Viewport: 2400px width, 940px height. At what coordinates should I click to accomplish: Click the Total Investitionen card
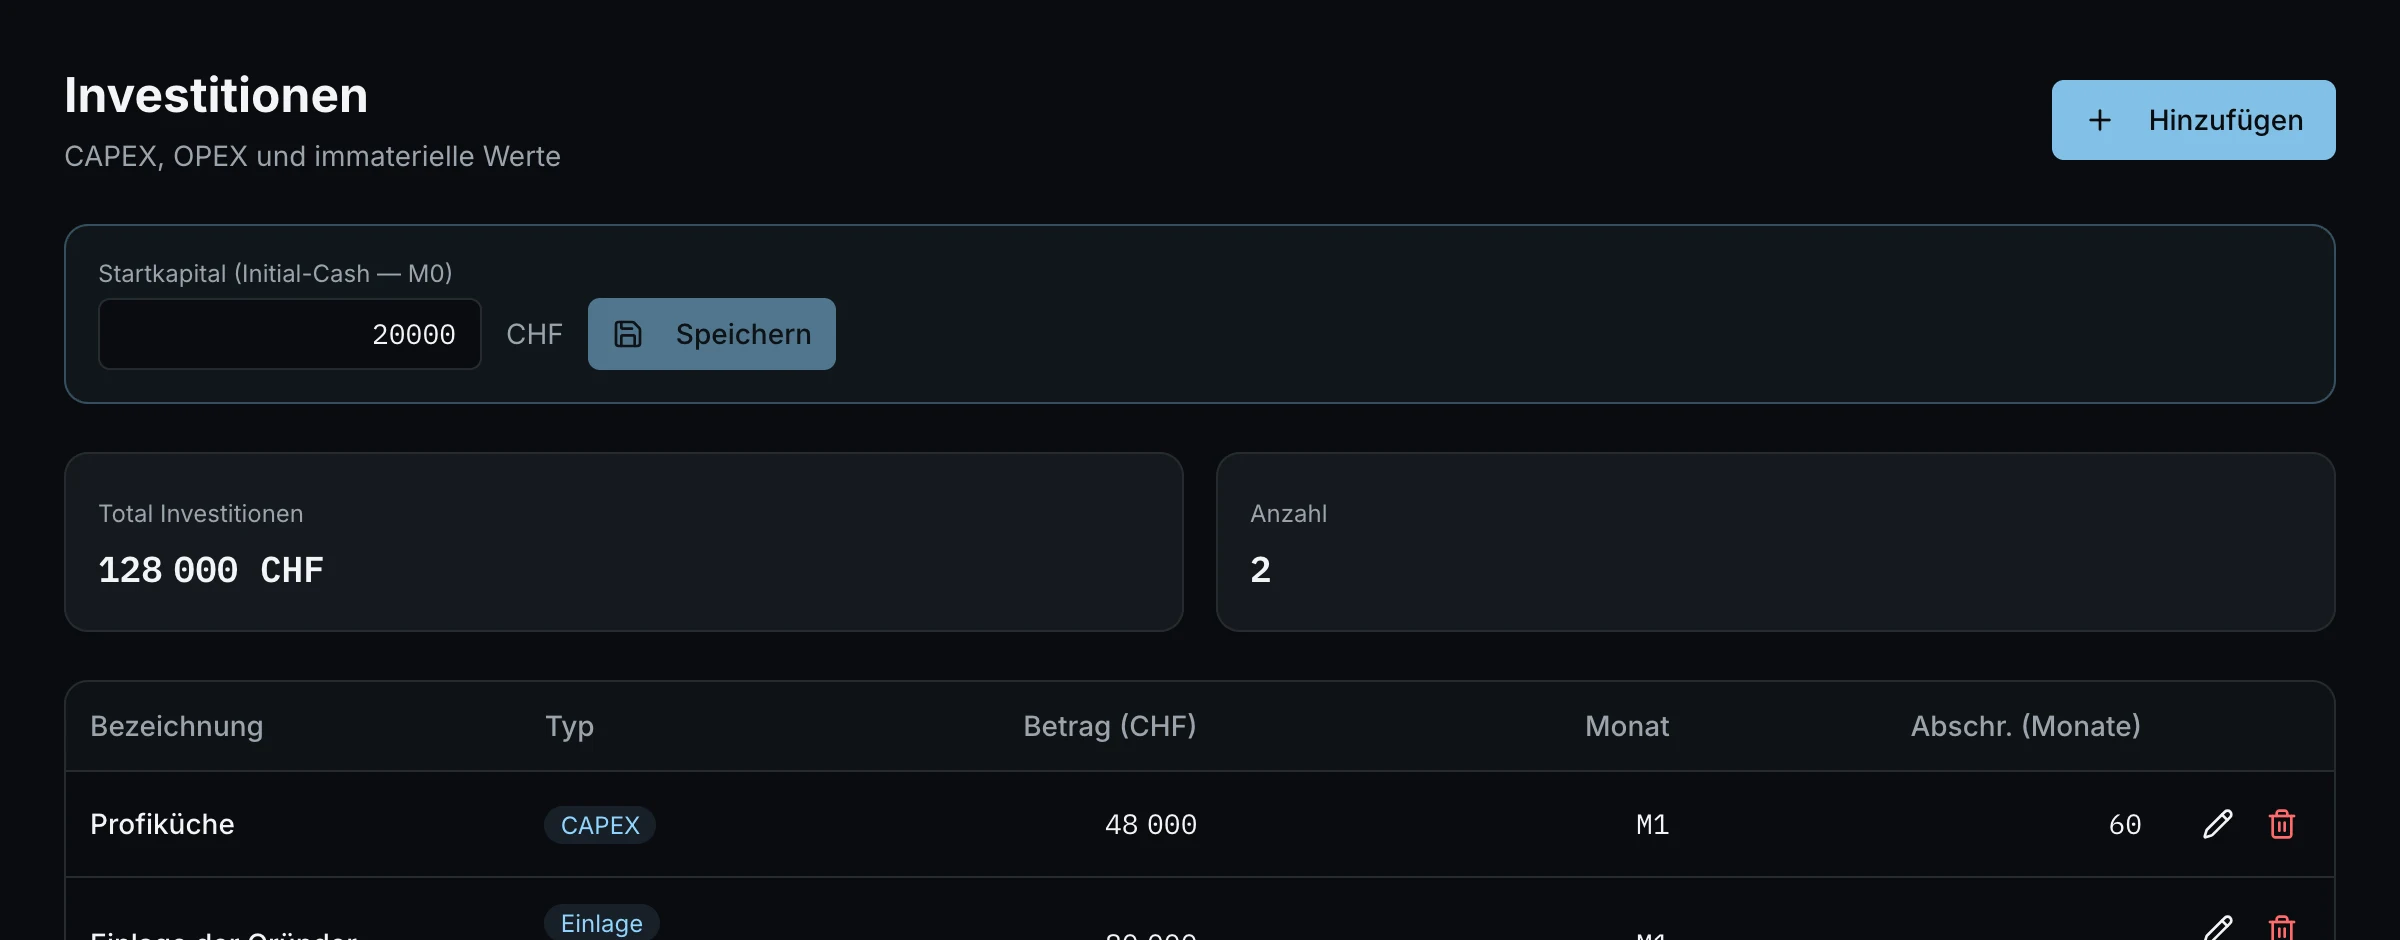[624, 542]
